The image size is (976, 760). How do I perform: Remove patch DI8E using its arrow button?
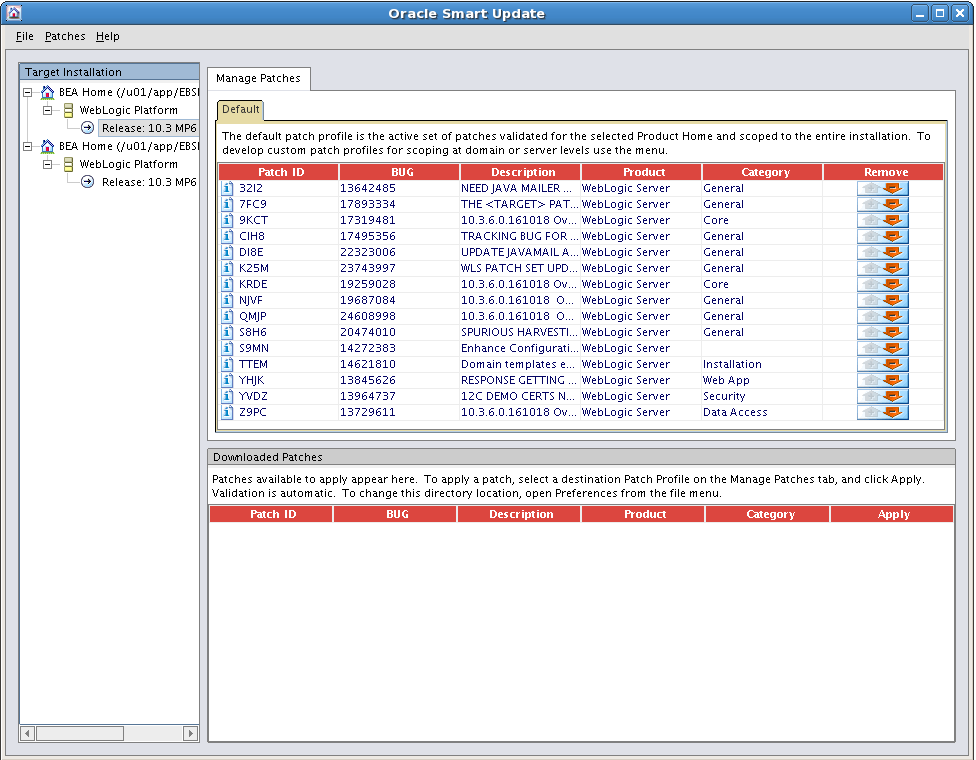883,252
